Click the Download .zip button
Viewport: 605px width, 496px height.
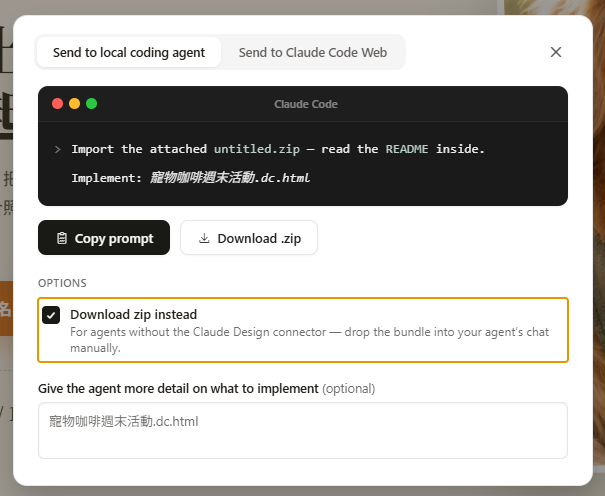coord(249,238)
